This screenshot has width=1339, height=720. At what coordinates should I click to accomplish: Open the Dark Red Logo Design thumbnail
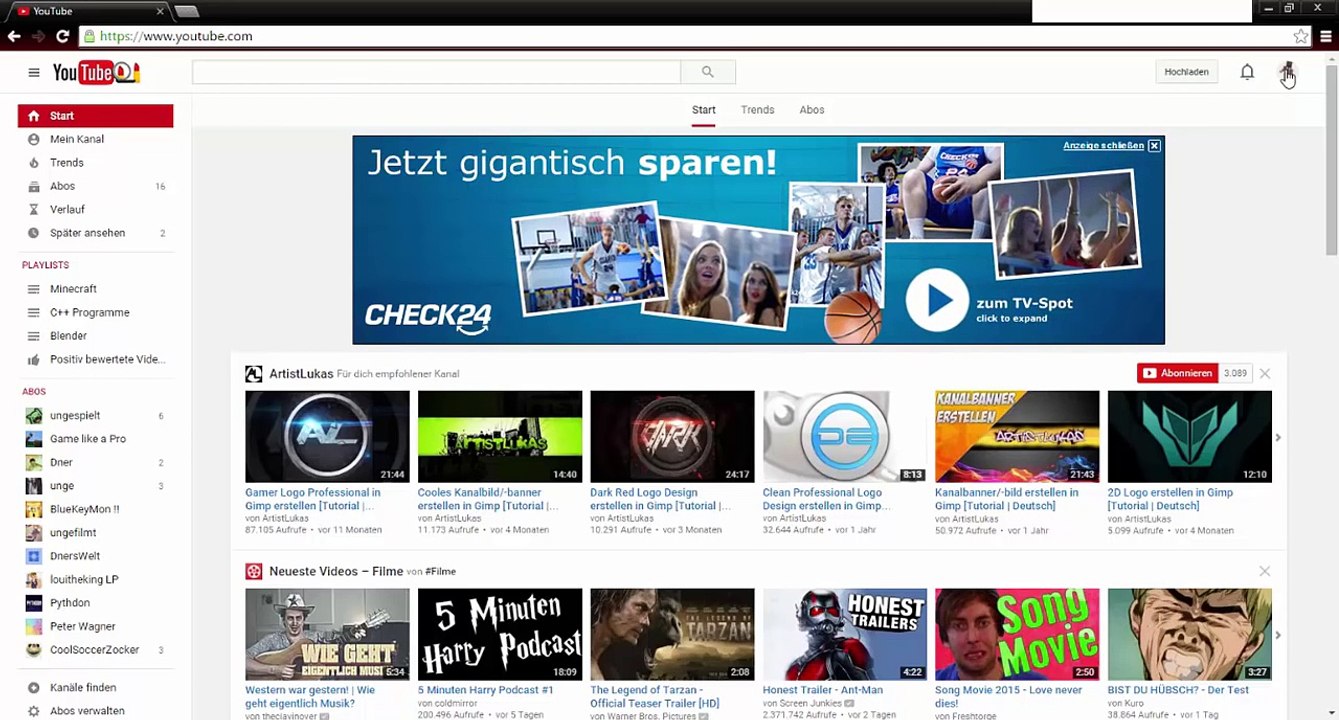(x=672, y=437)
